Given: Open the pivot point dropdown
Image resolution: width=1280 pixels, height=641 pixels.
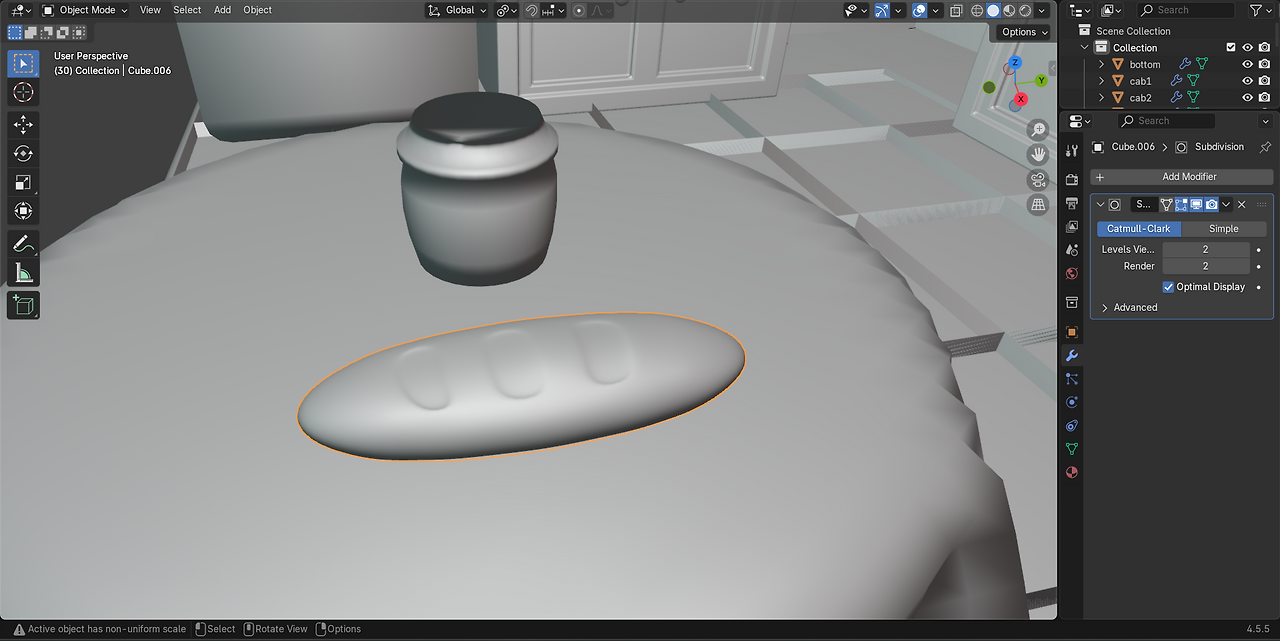Looking at the screenshot, I should pyautogui.click(x=507, y=10).
